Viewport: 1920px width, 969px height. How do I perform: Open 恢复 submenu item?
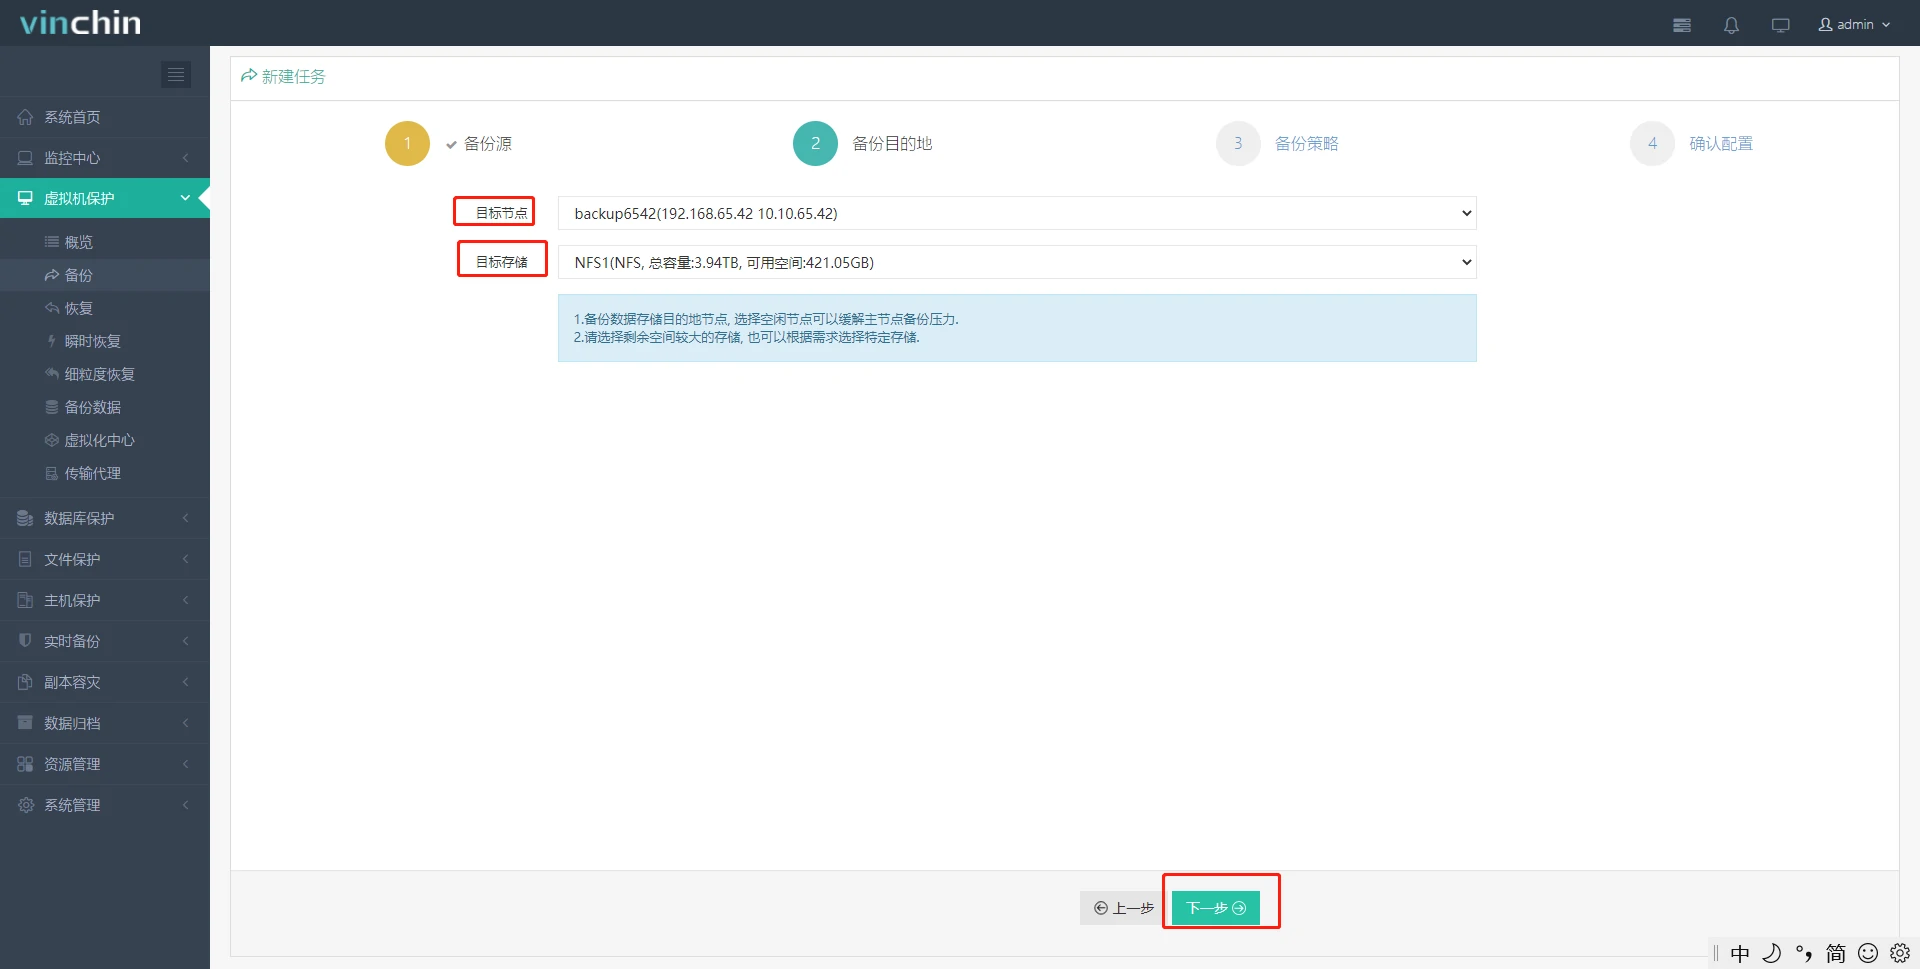tap(105, 308)
